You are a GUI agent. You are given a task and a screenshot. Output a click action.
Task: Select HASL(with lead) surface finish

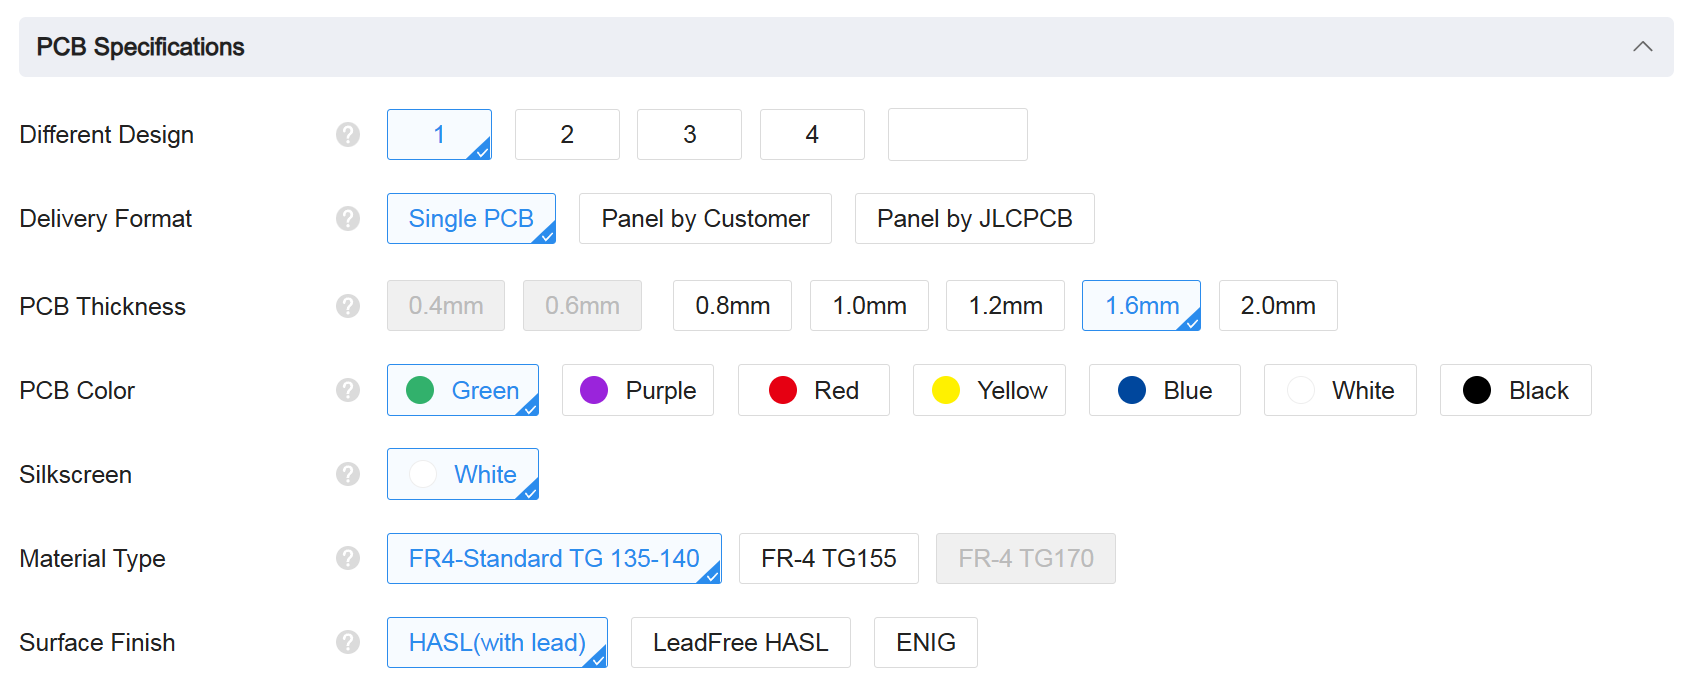(x=497, y=642)
